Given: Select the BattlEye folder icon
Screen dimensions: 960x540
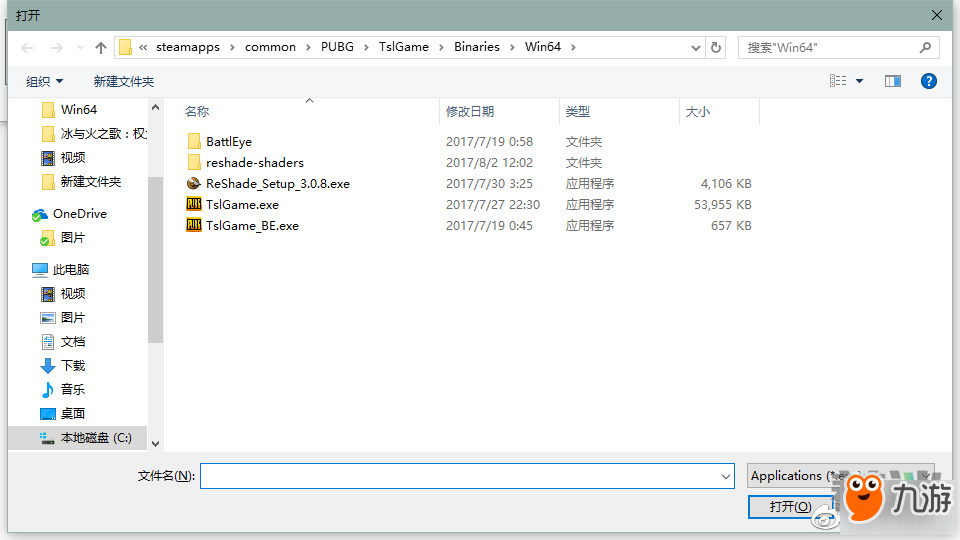Looking at the screenshot, I should [x=193, y=141].
